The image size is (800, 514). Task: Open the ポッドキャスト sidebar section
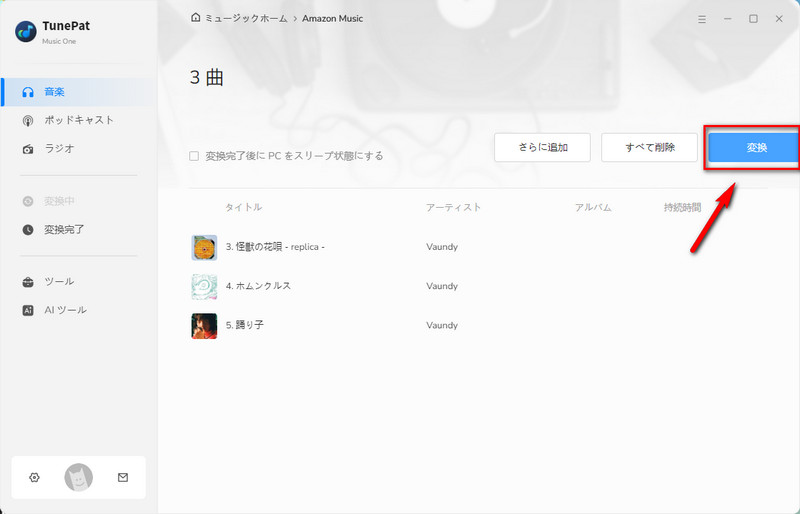[x=78, y=120]
